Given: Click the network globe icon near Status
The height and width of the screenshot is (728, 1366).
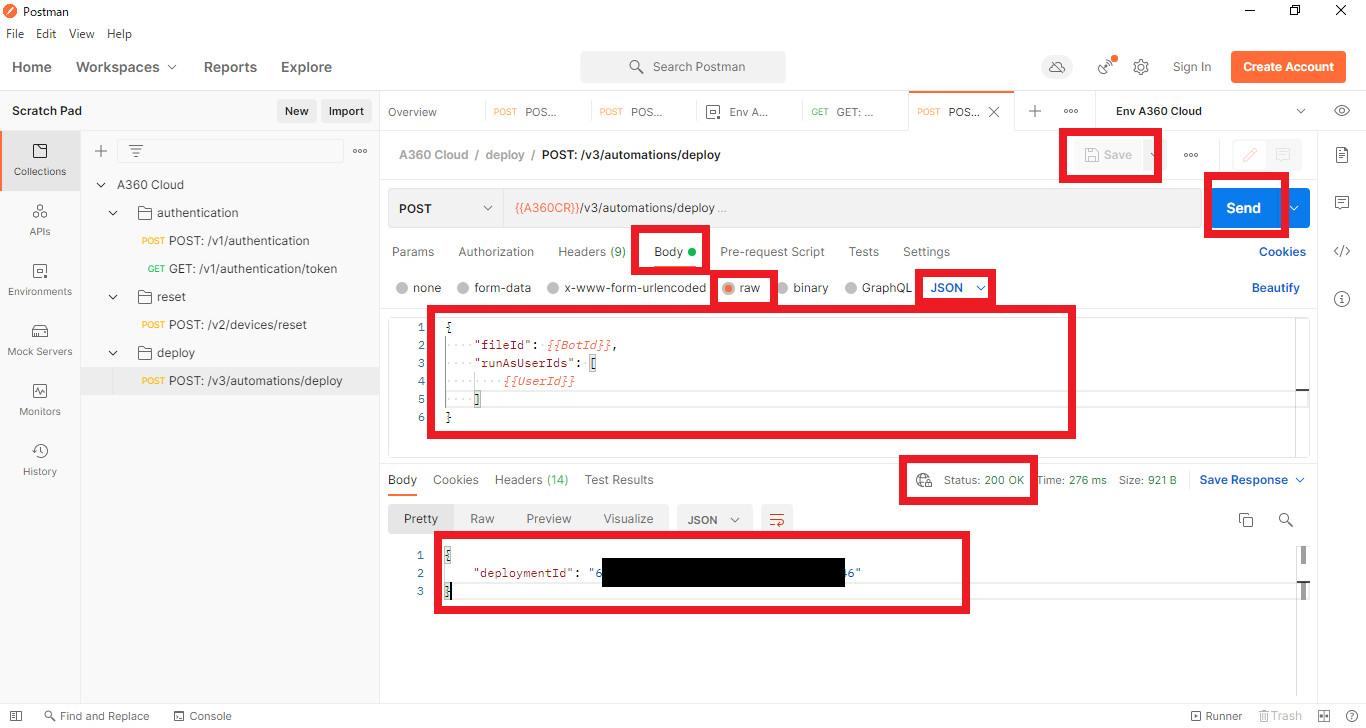Looking at the screenshot, I should [x=924, y=480].
